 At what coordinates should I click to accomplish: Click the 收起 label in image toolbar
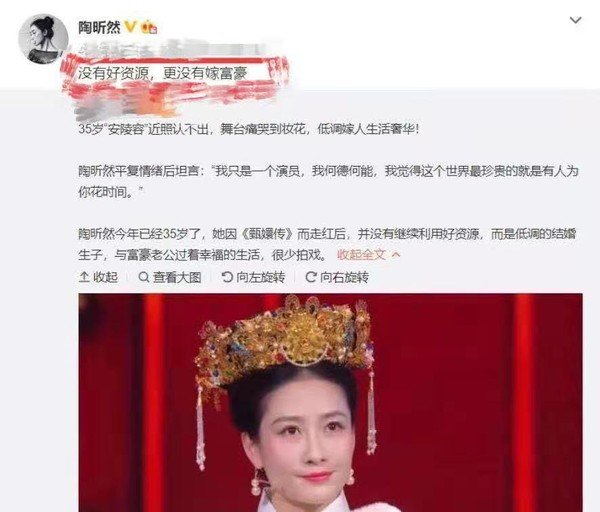[x=106, y=277]
